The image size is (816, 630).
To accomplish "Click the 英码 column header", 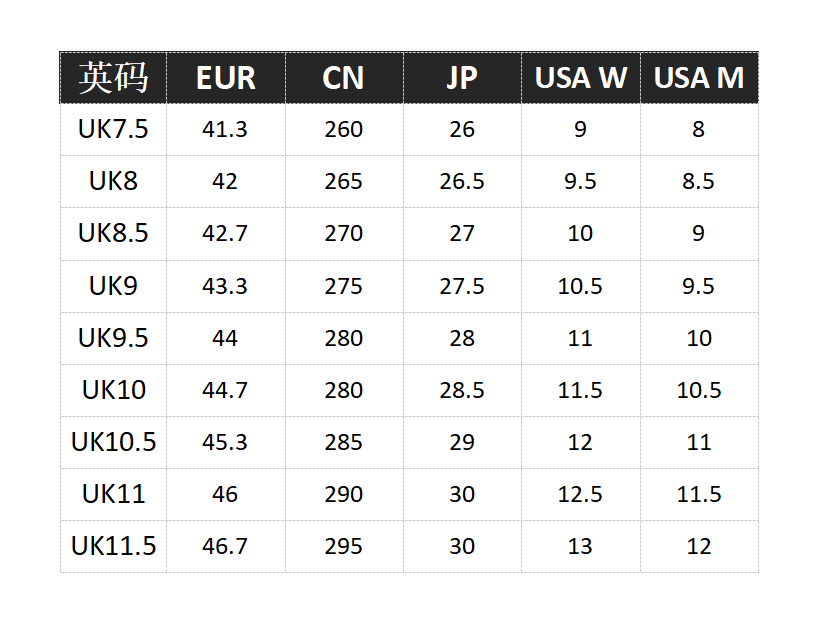I will (113, 78).
